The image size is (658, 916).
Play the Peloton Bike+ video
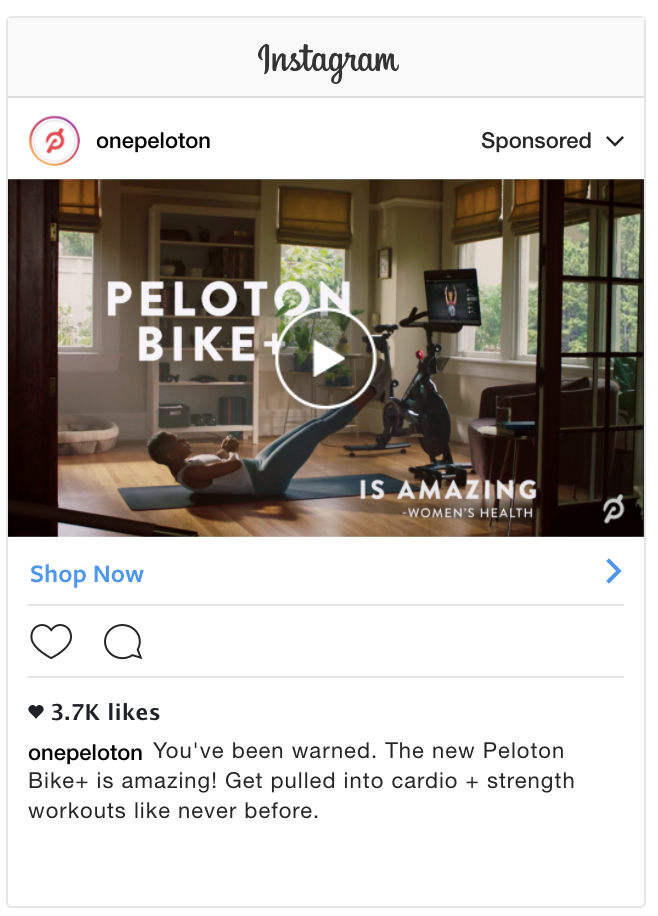point(325,358)
